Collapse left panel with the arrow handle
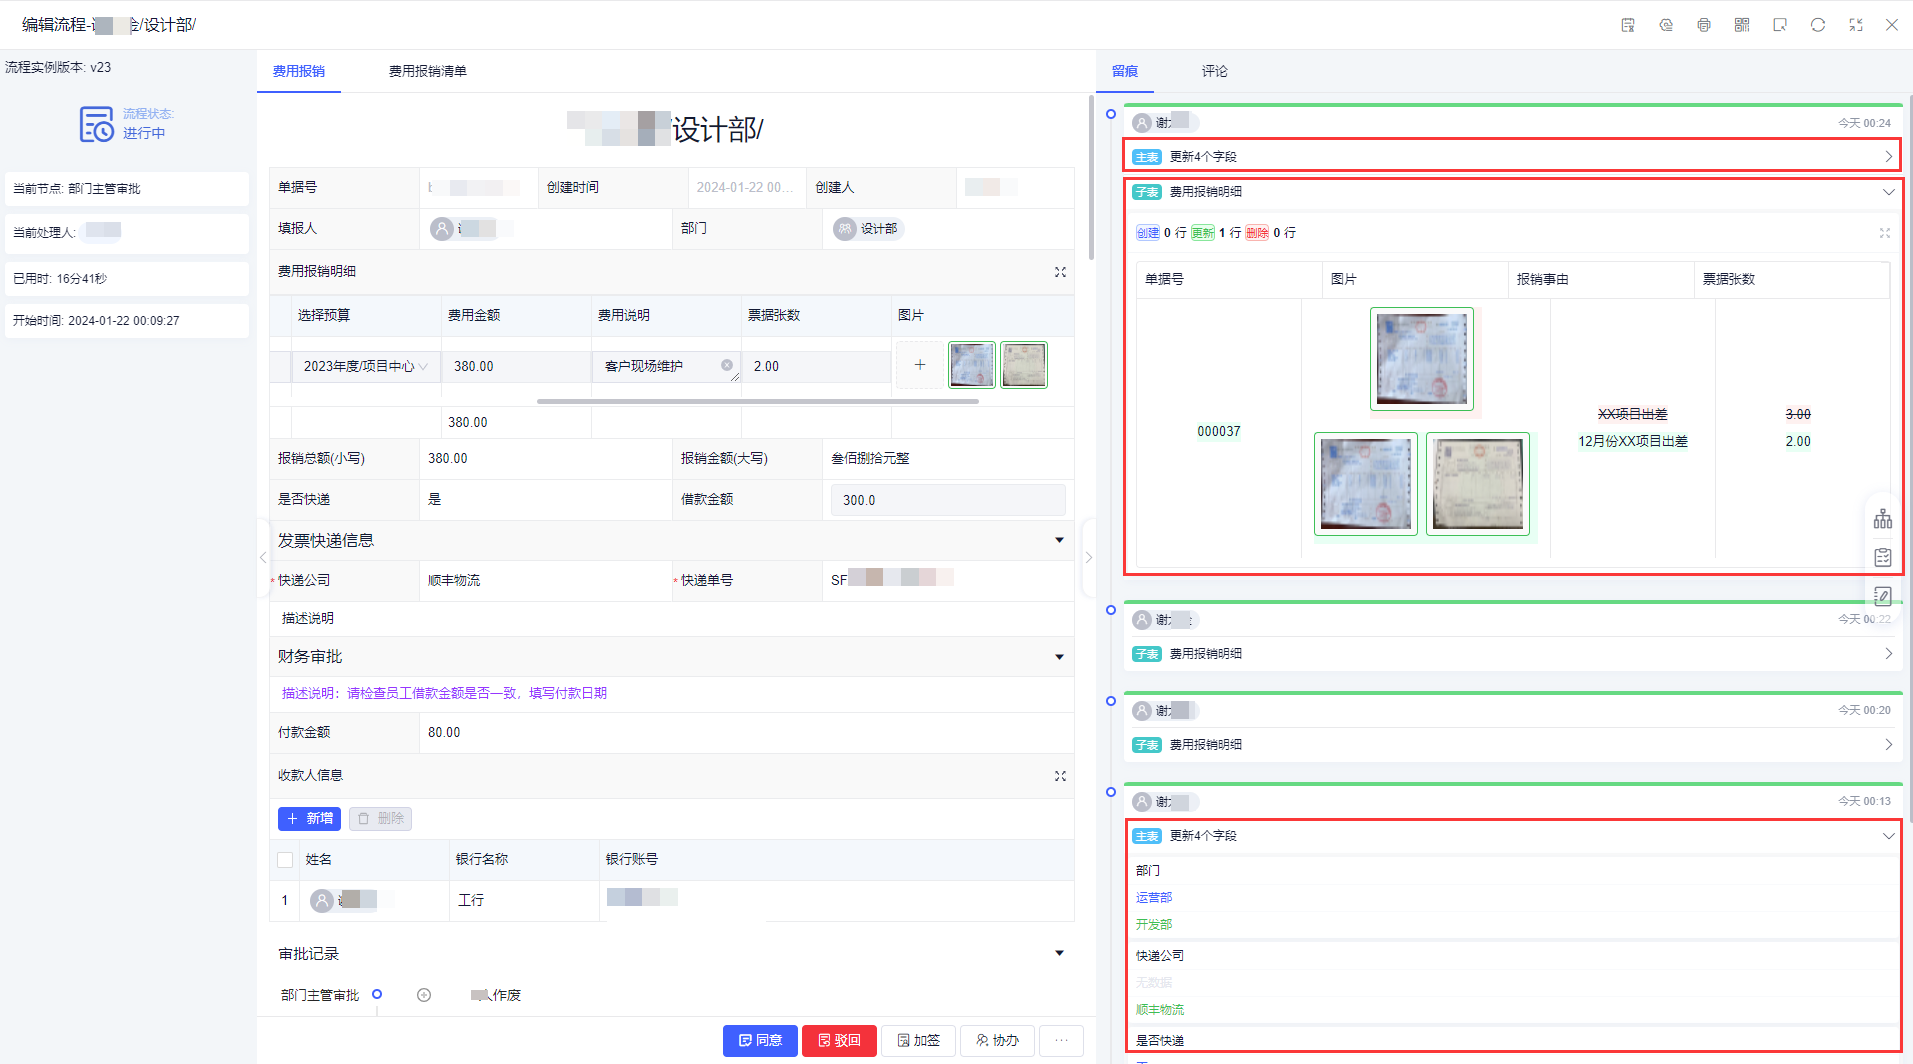1913x1064 pixels. 263,558
